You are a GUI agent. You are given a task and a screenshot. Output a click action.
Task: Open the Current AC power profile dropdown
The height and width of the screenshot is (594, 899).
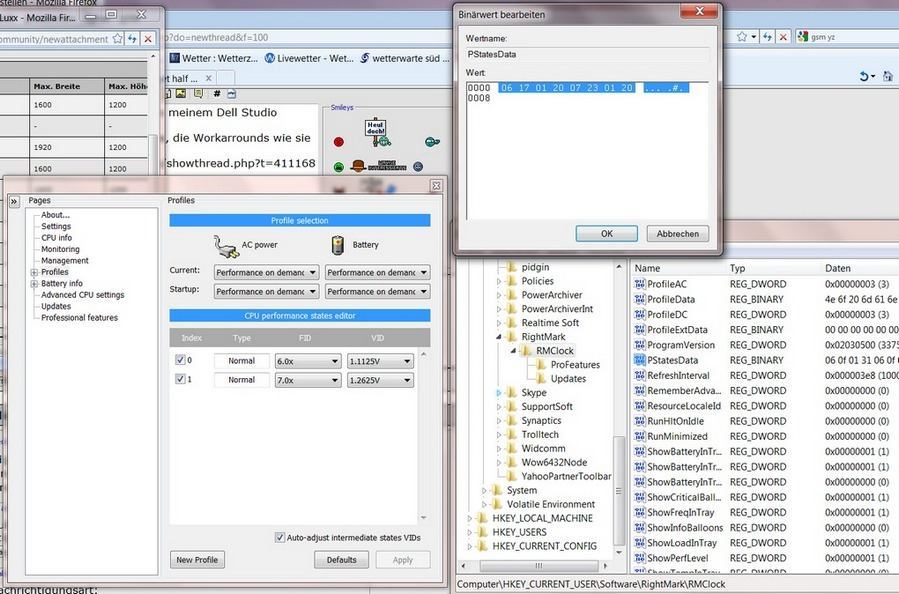click(266, 272)
